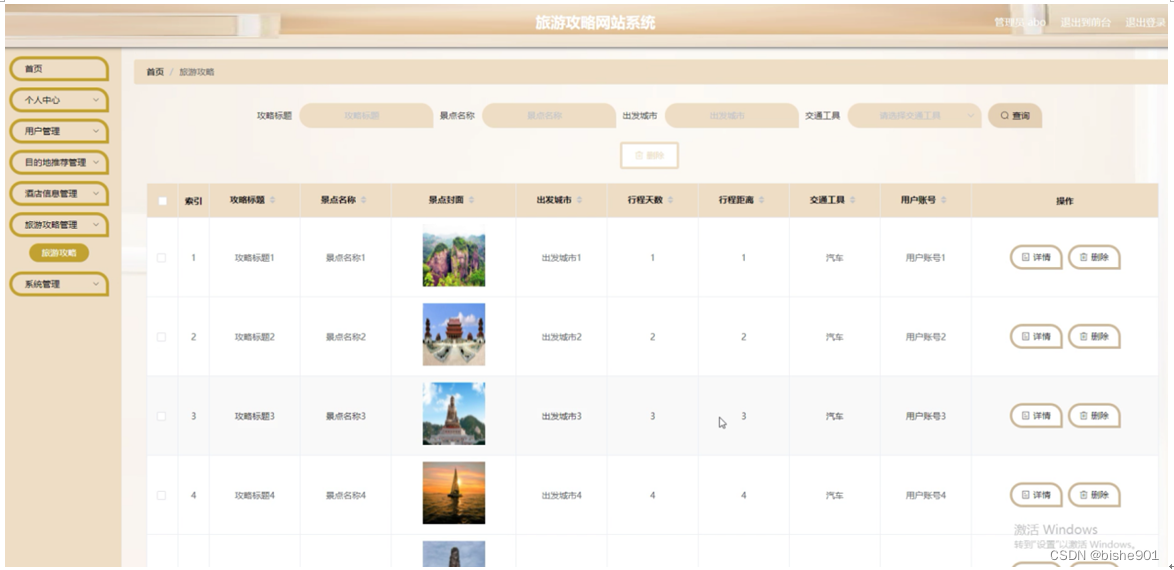Click the 管理员 abo account label

click(x=1020, y=22)
